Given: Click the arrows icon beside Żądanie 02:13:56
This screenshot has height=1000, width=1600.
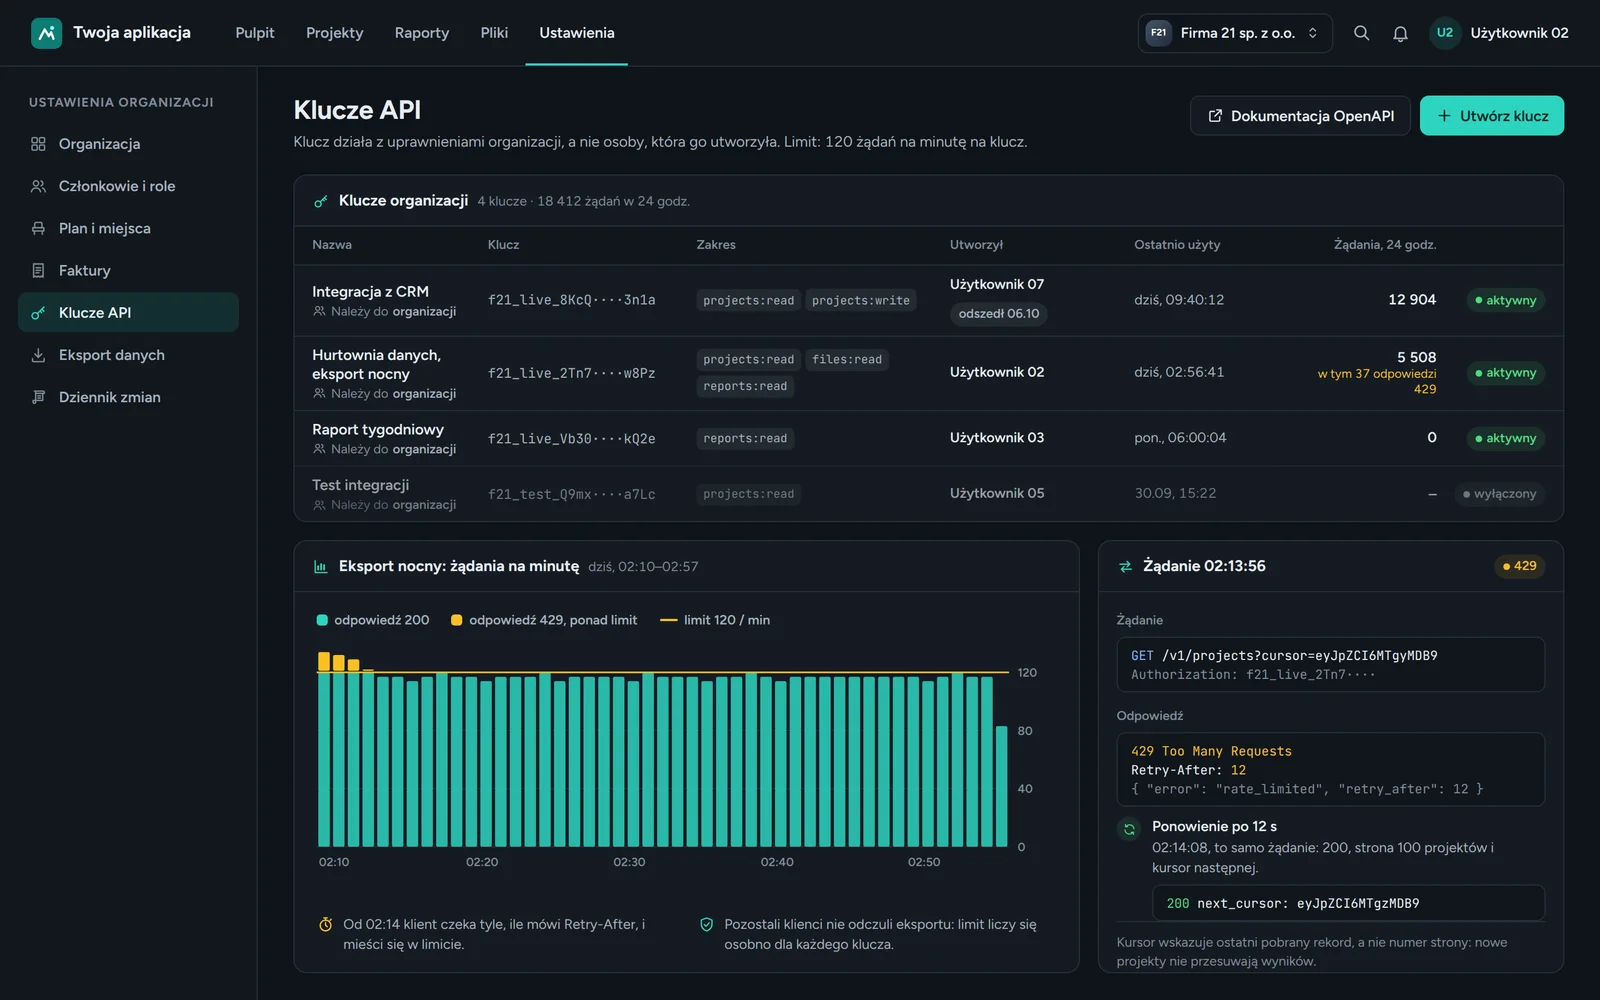Looking at the screenshot, I should (x=1125, y=566).
